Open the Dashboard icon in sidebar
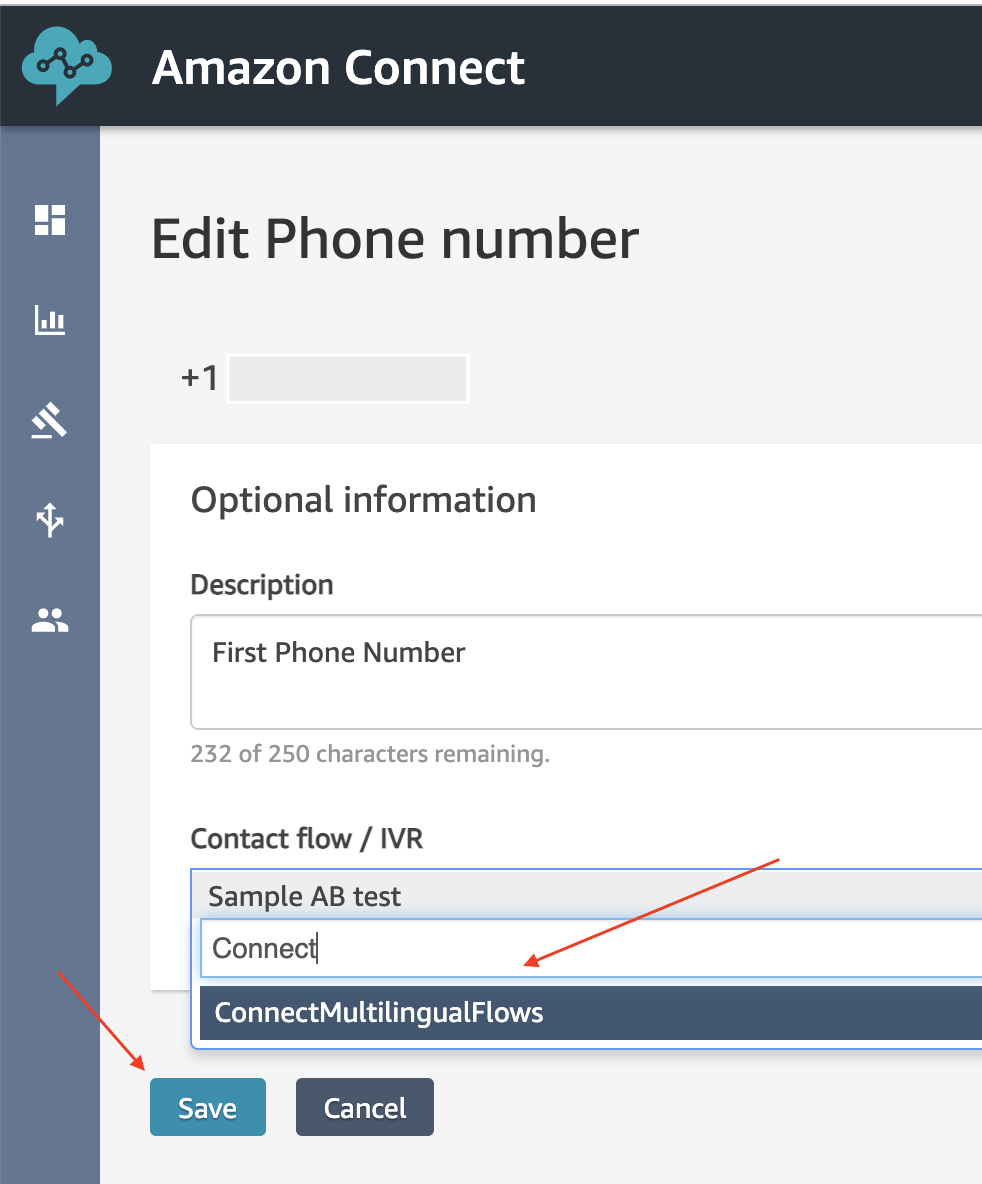This screenshot has width=982, height=1184. 50,220
